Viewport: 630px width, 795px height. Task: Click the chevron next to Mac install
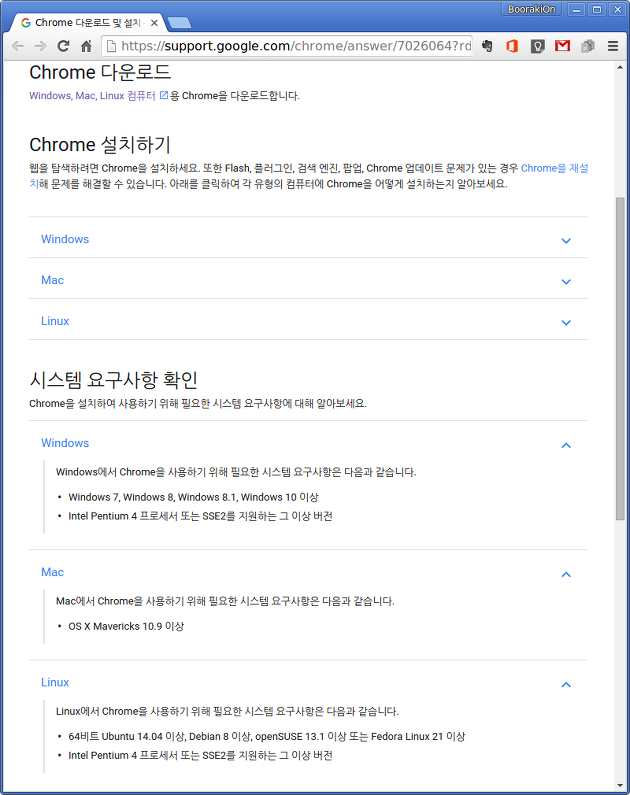566,282
